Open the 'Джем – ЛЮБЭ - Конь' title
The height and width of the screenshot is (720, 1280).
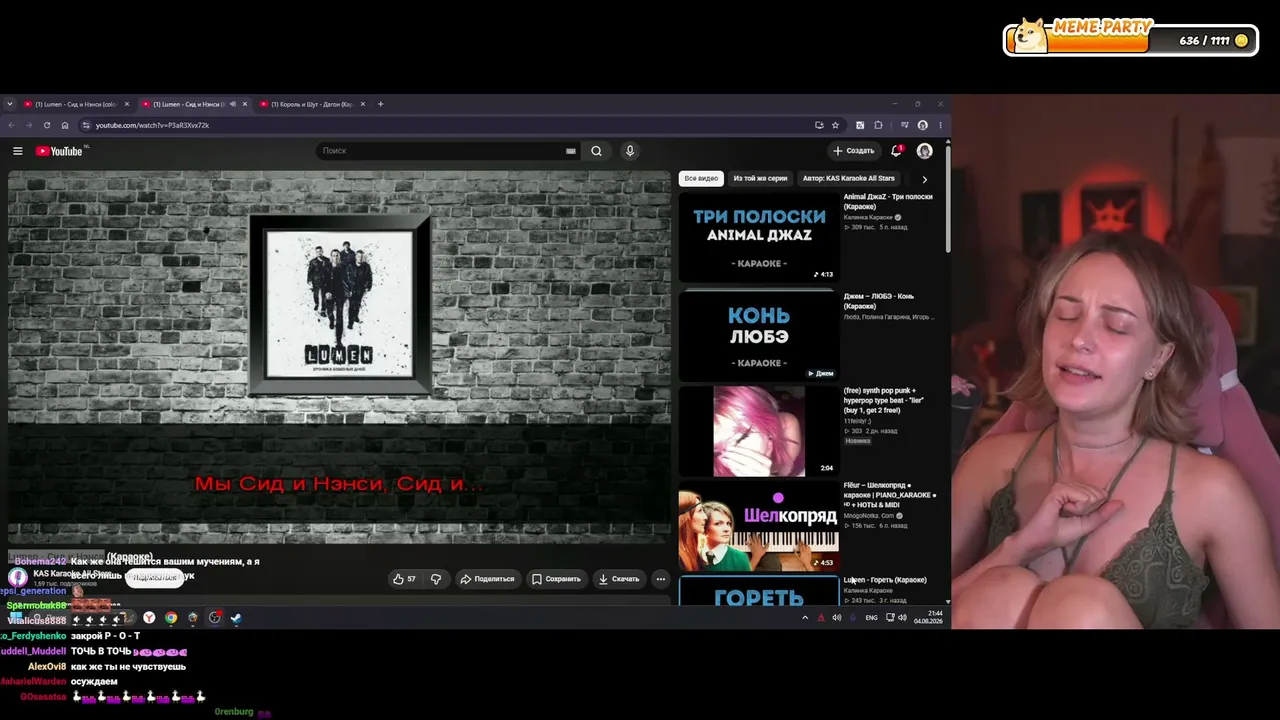coord(879,301)
